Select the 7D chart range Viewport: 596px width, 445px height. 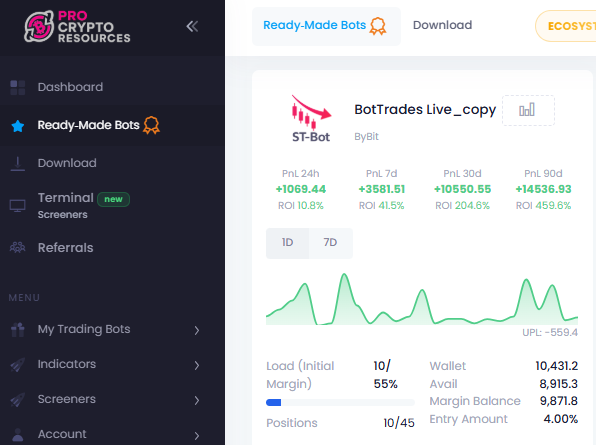(330, 243)
